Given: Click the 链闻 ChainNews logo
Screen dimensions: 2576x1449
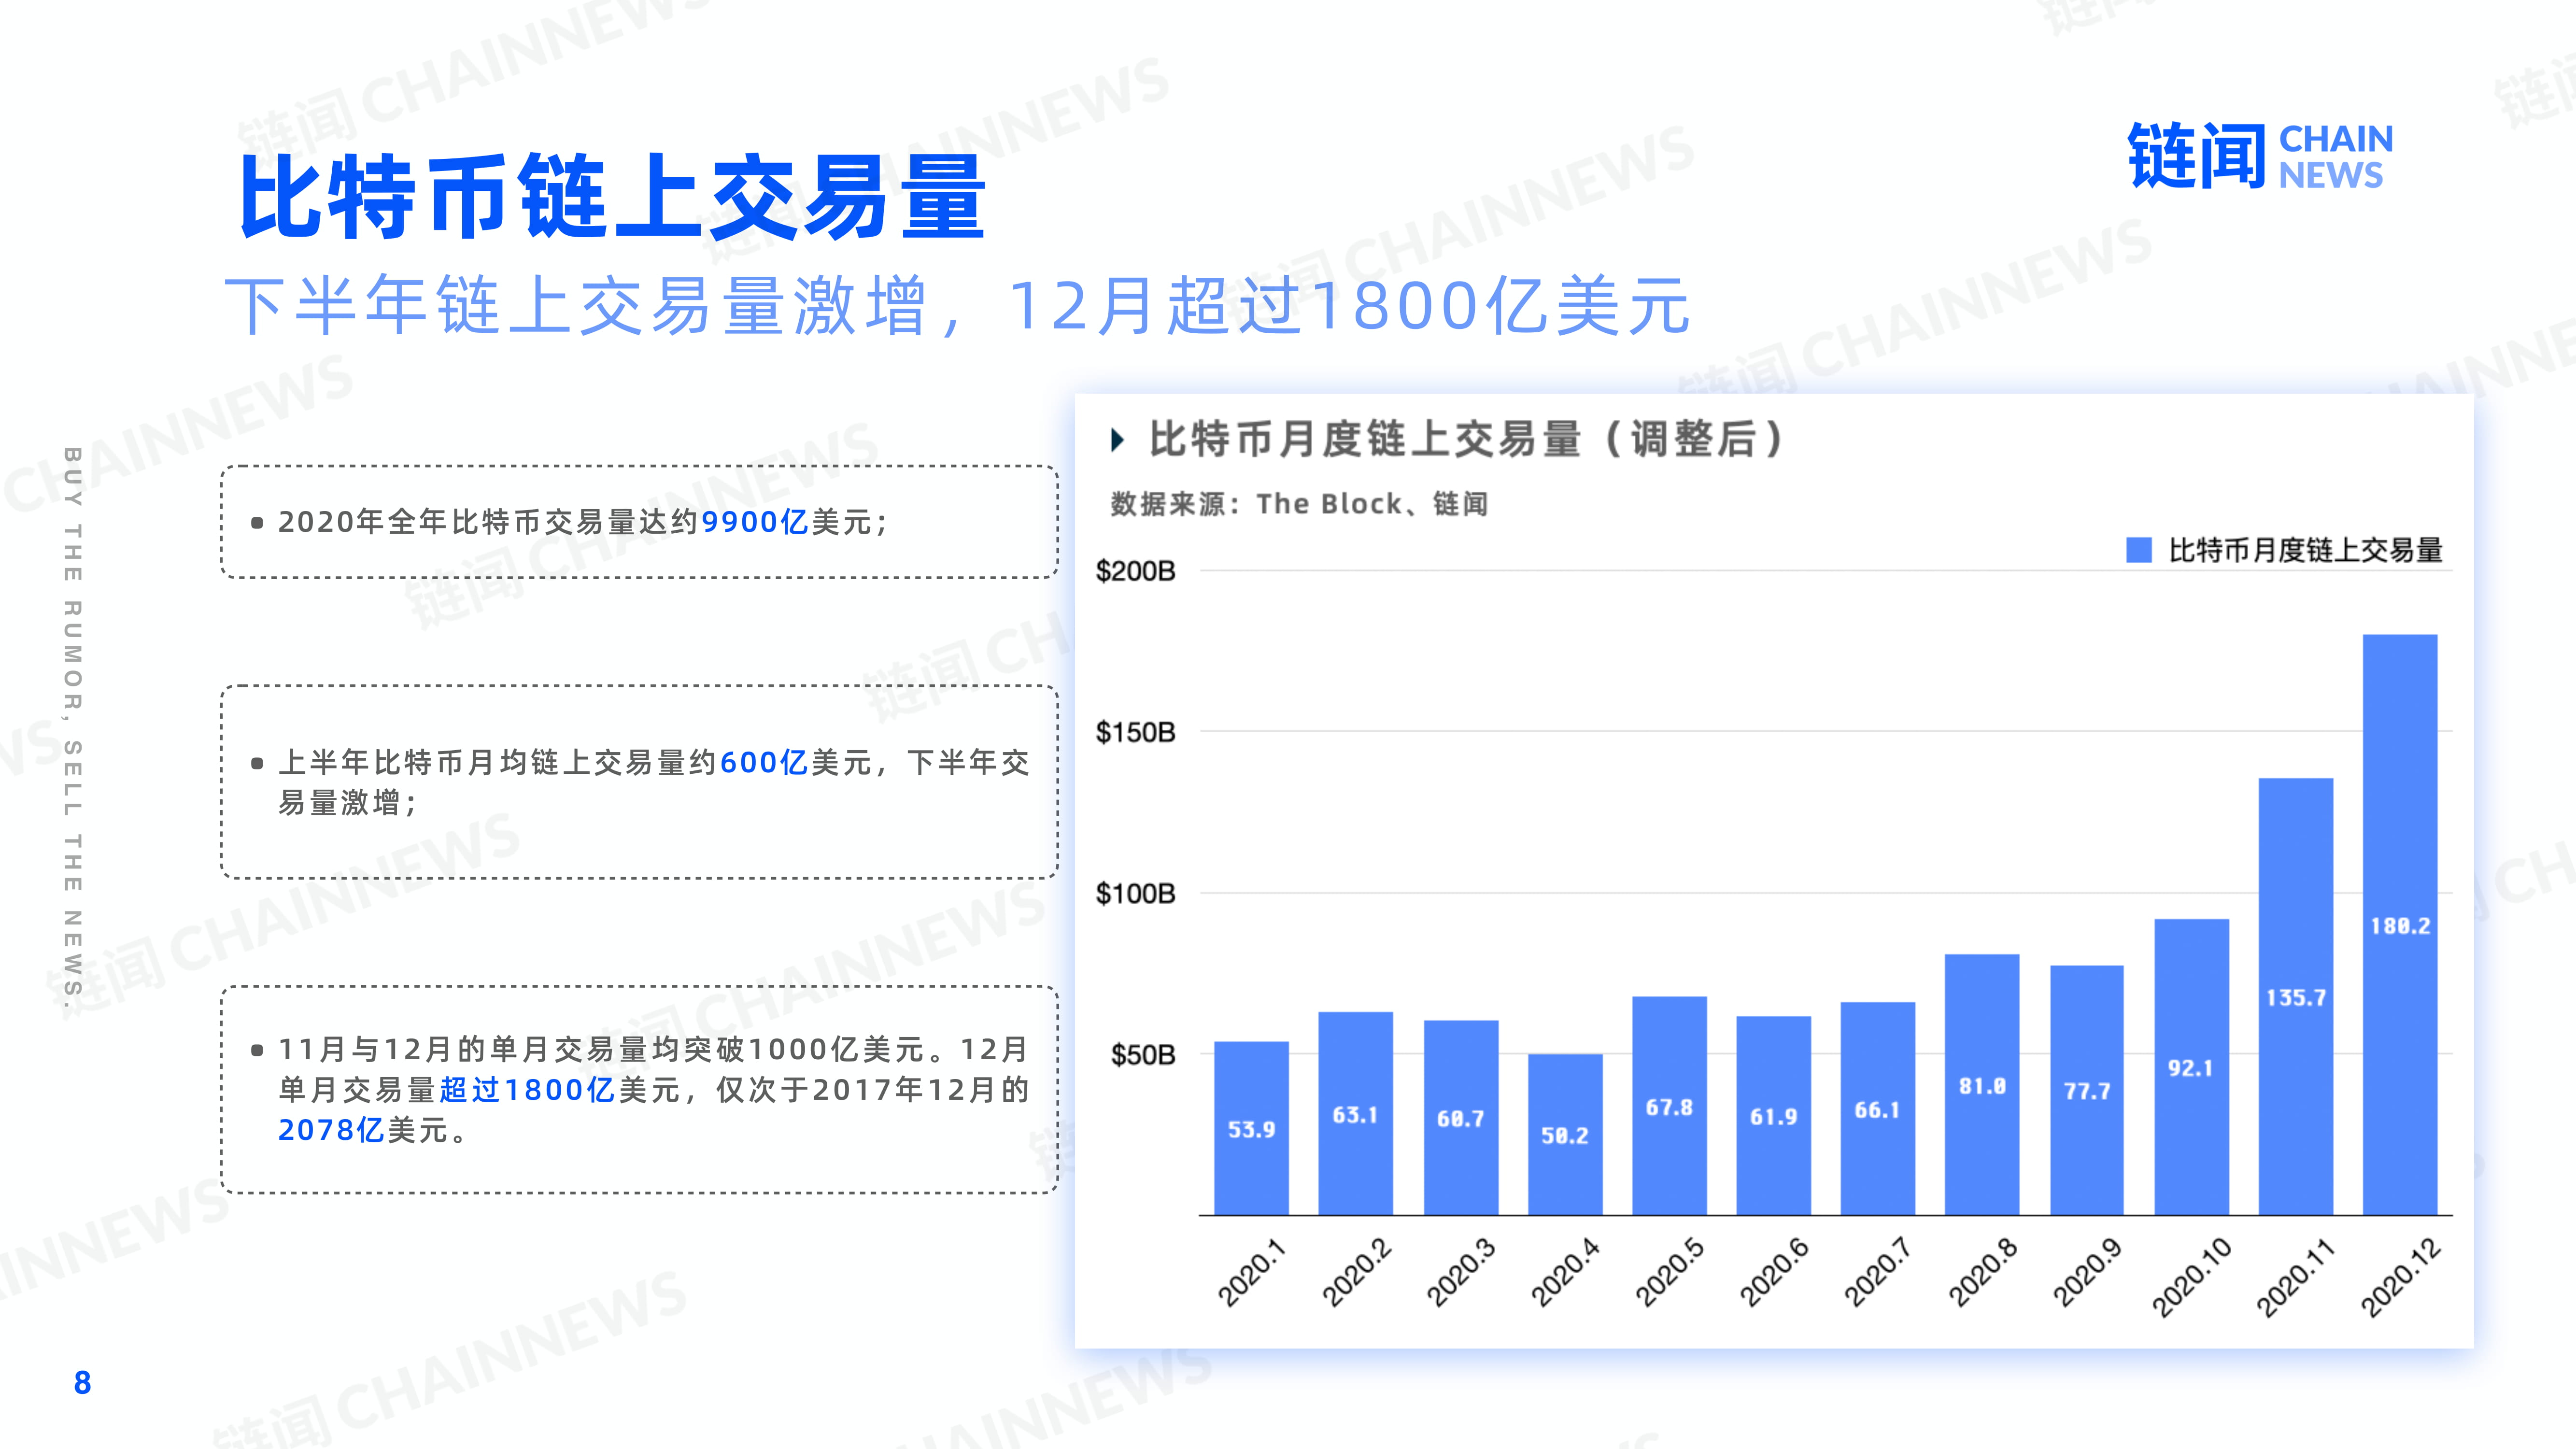Looking at the screenshot, I should [x=2260, y=155].
